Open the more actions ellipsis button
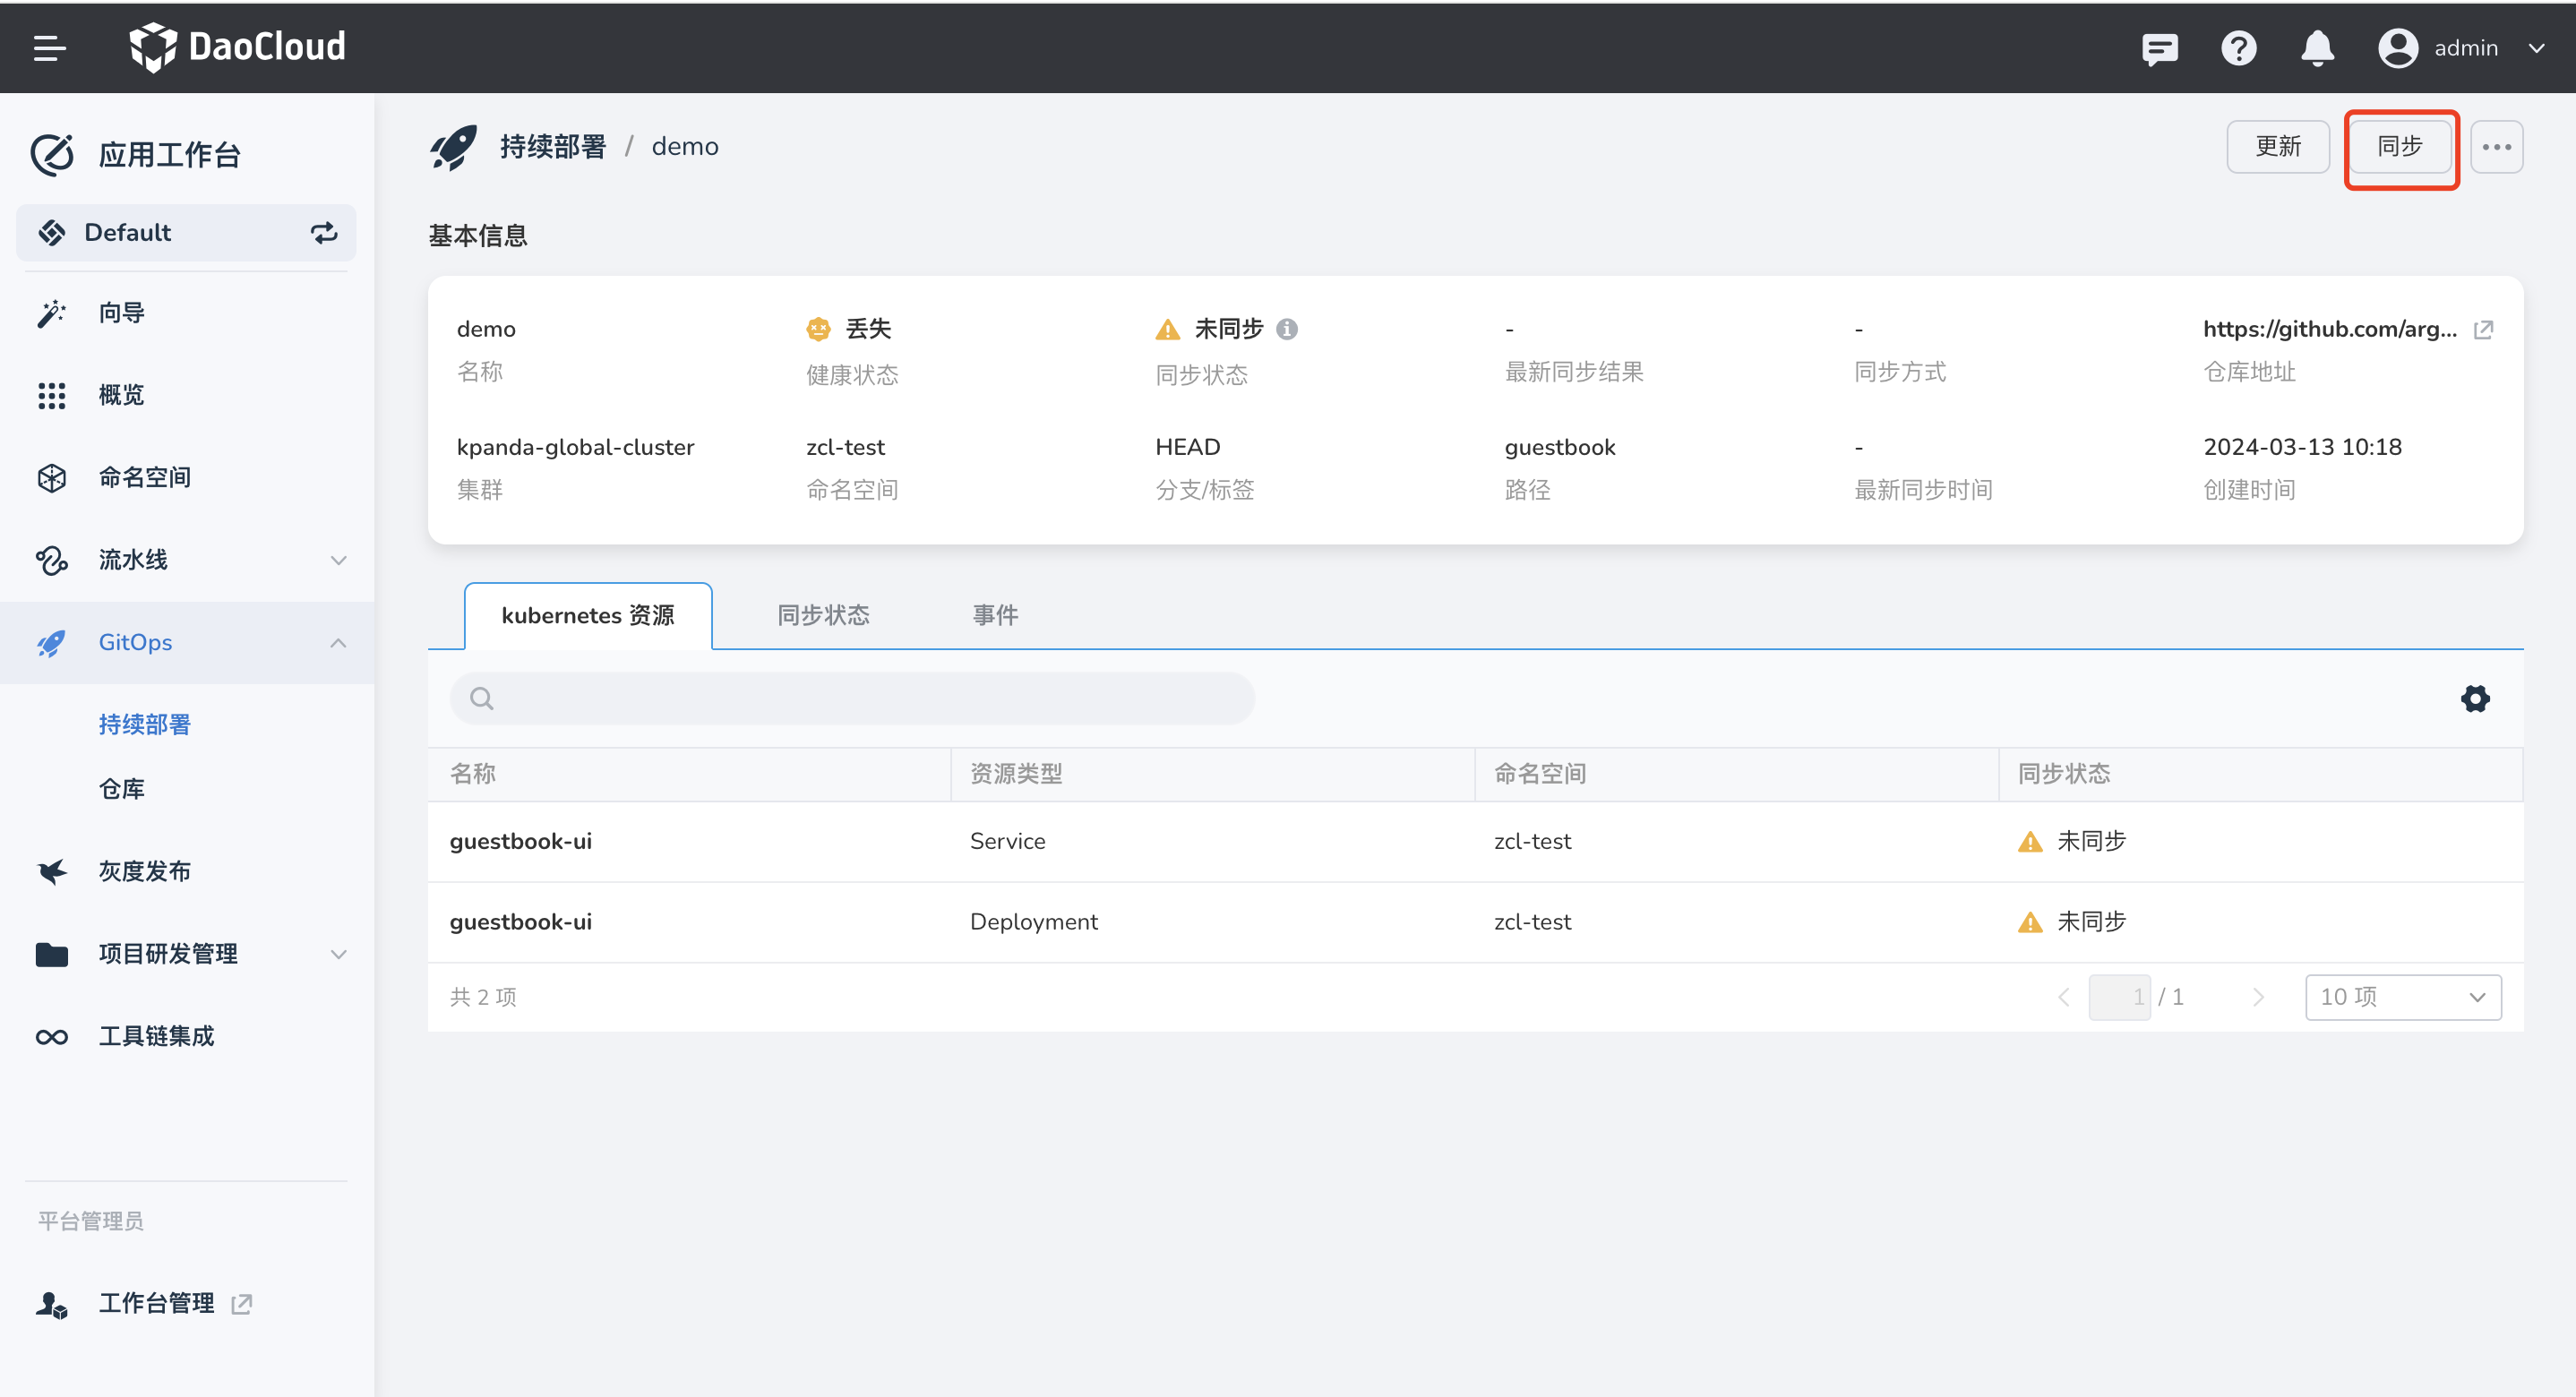This screenshot has height=1397, width=2576. (x=2496, y=147)
